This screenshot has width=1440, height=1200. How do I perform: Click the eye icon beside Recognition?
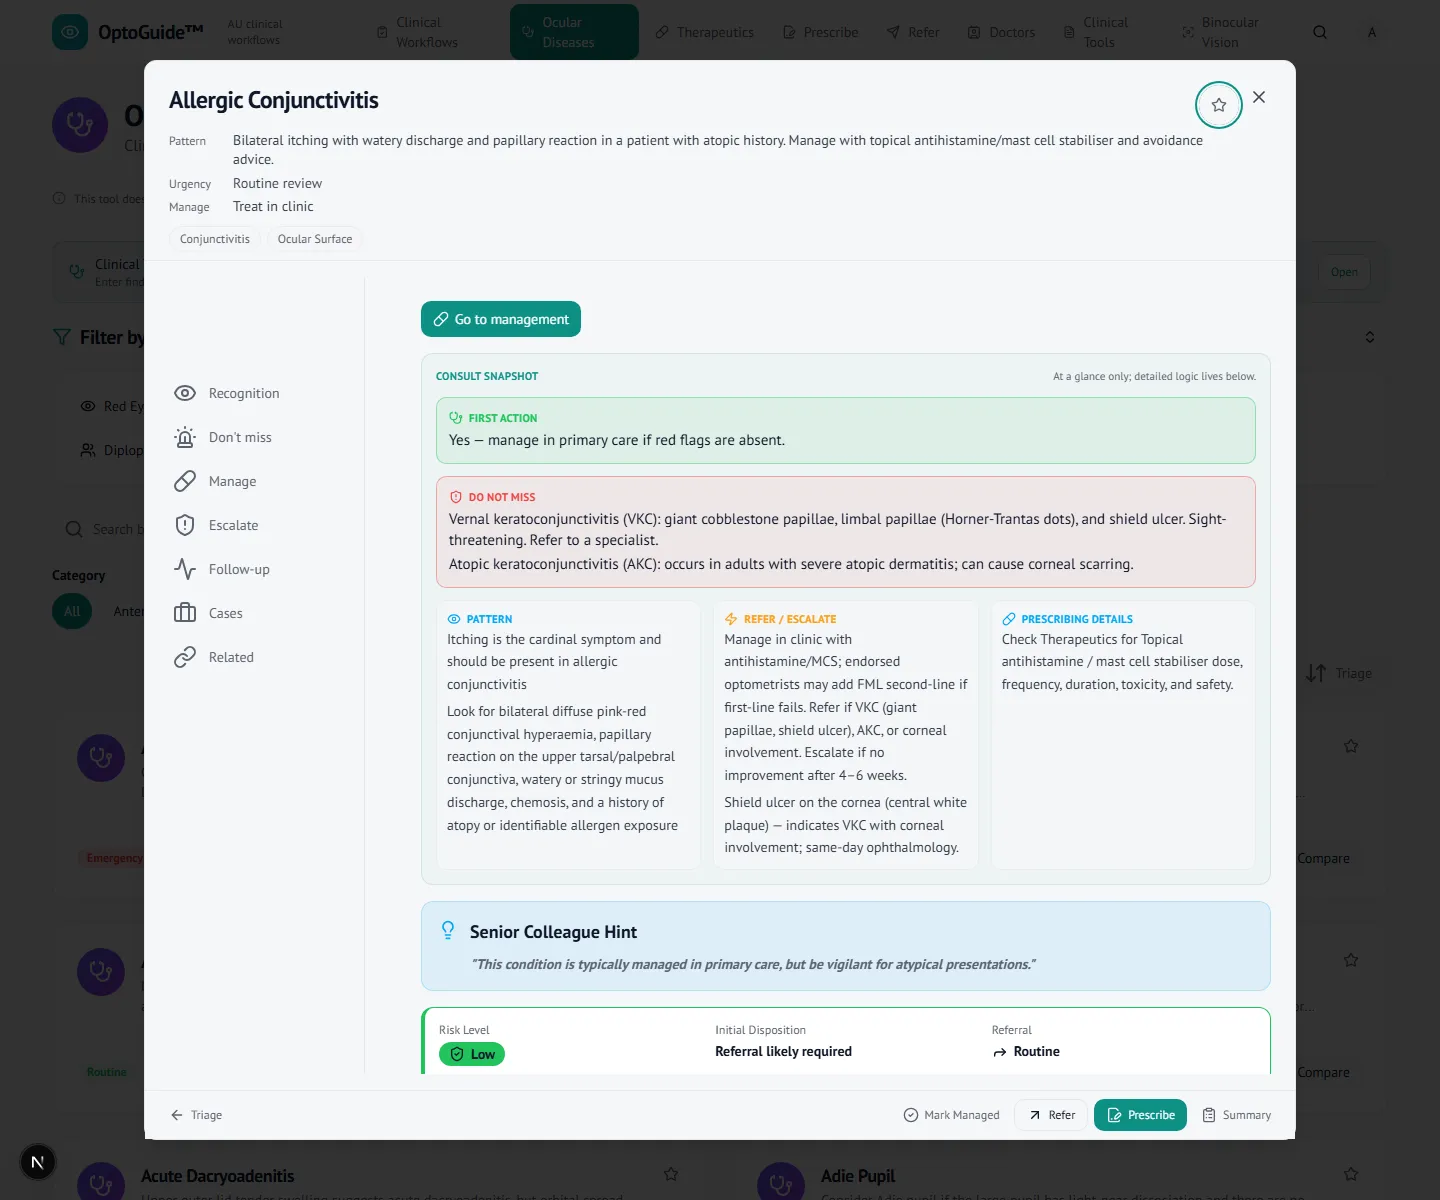tap(185, 393)
